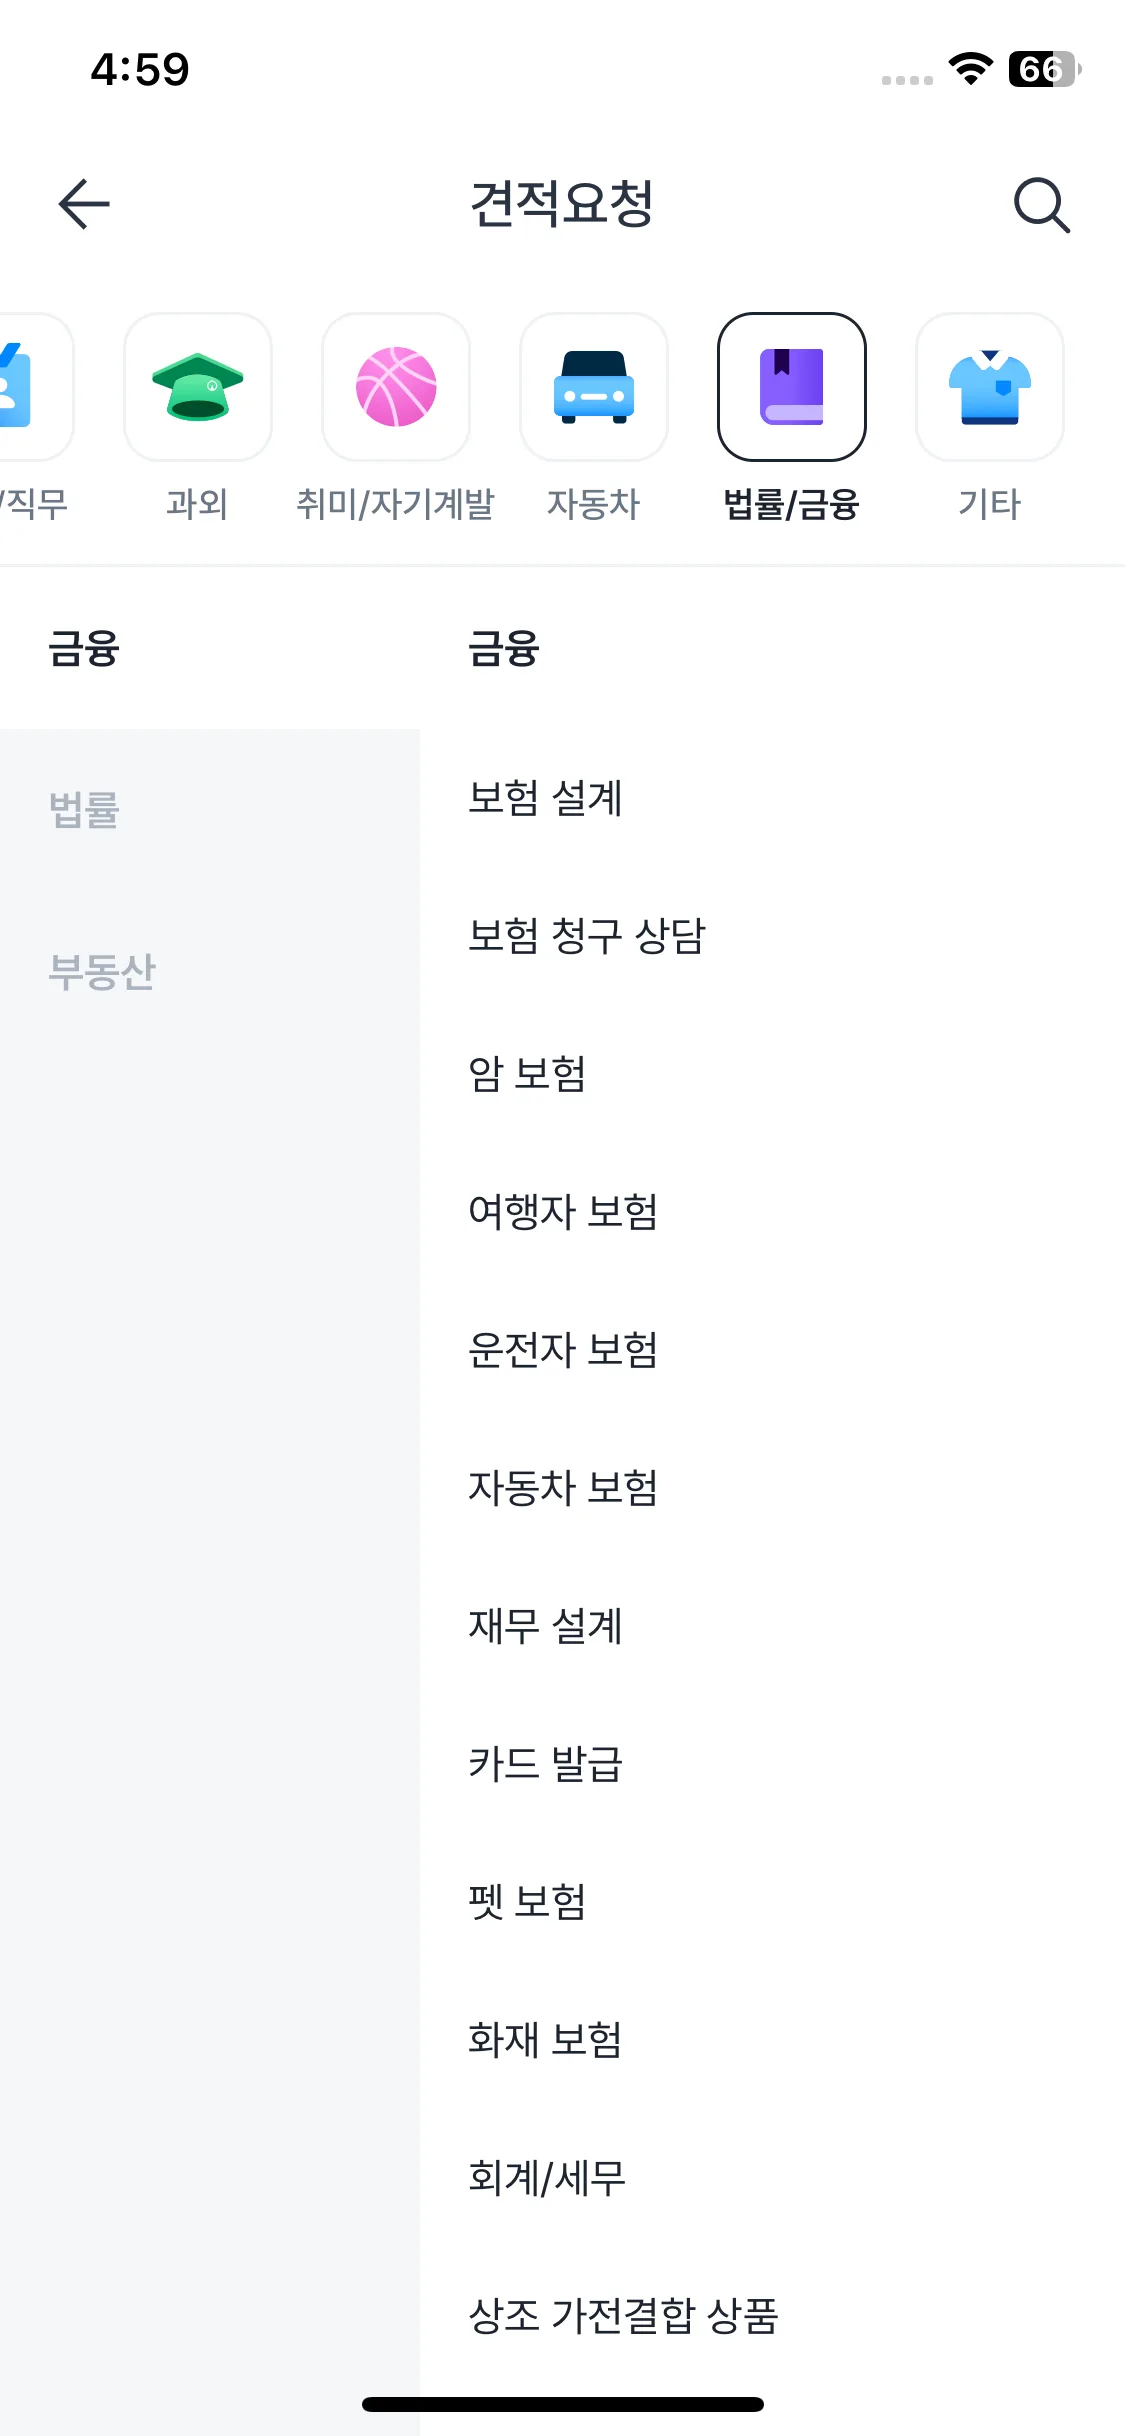Select the 취미/자기계발 basketball icon

point(396,388)
